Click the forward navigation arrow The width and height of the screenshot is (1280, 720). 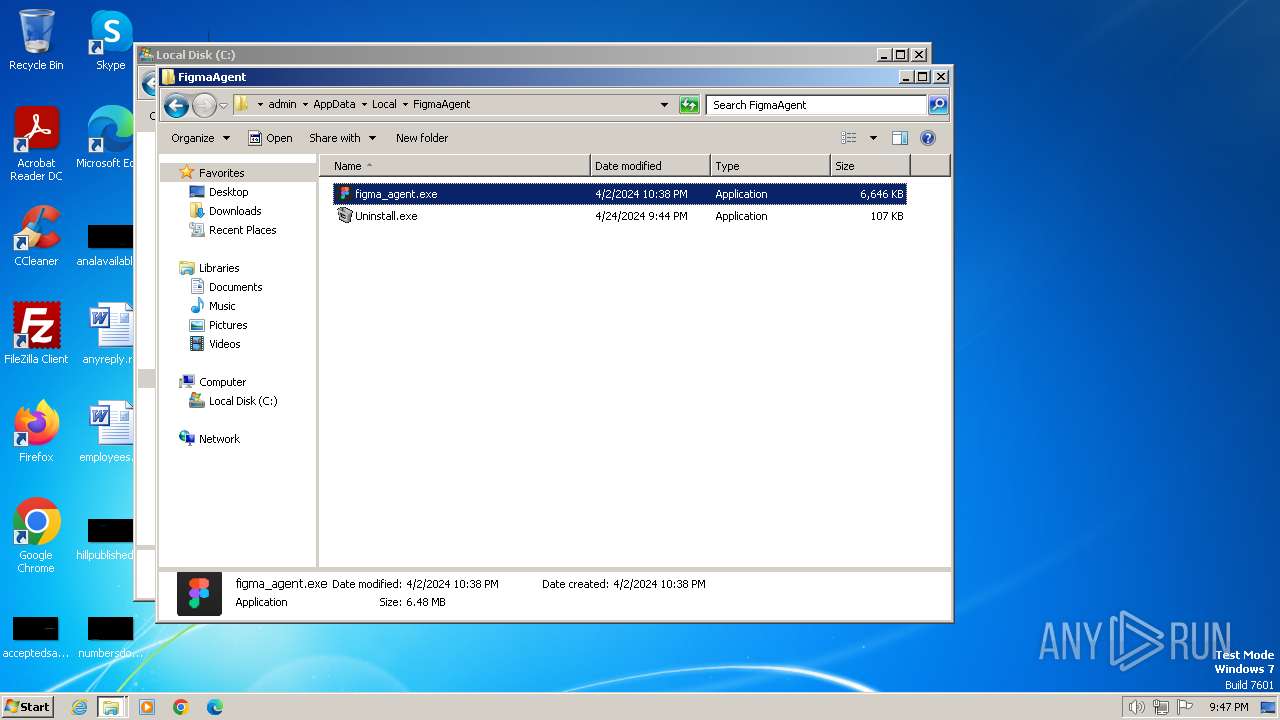204,105
